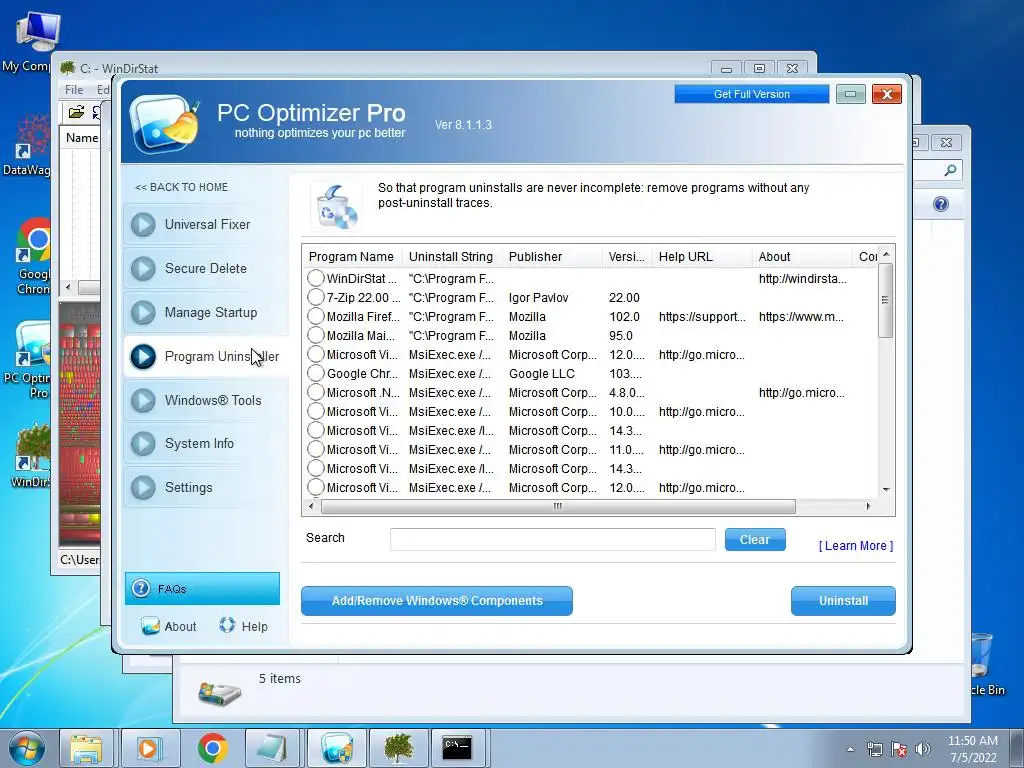Sort by Version column header
The image size is (1024, 768).
click(x=627, y=257)
